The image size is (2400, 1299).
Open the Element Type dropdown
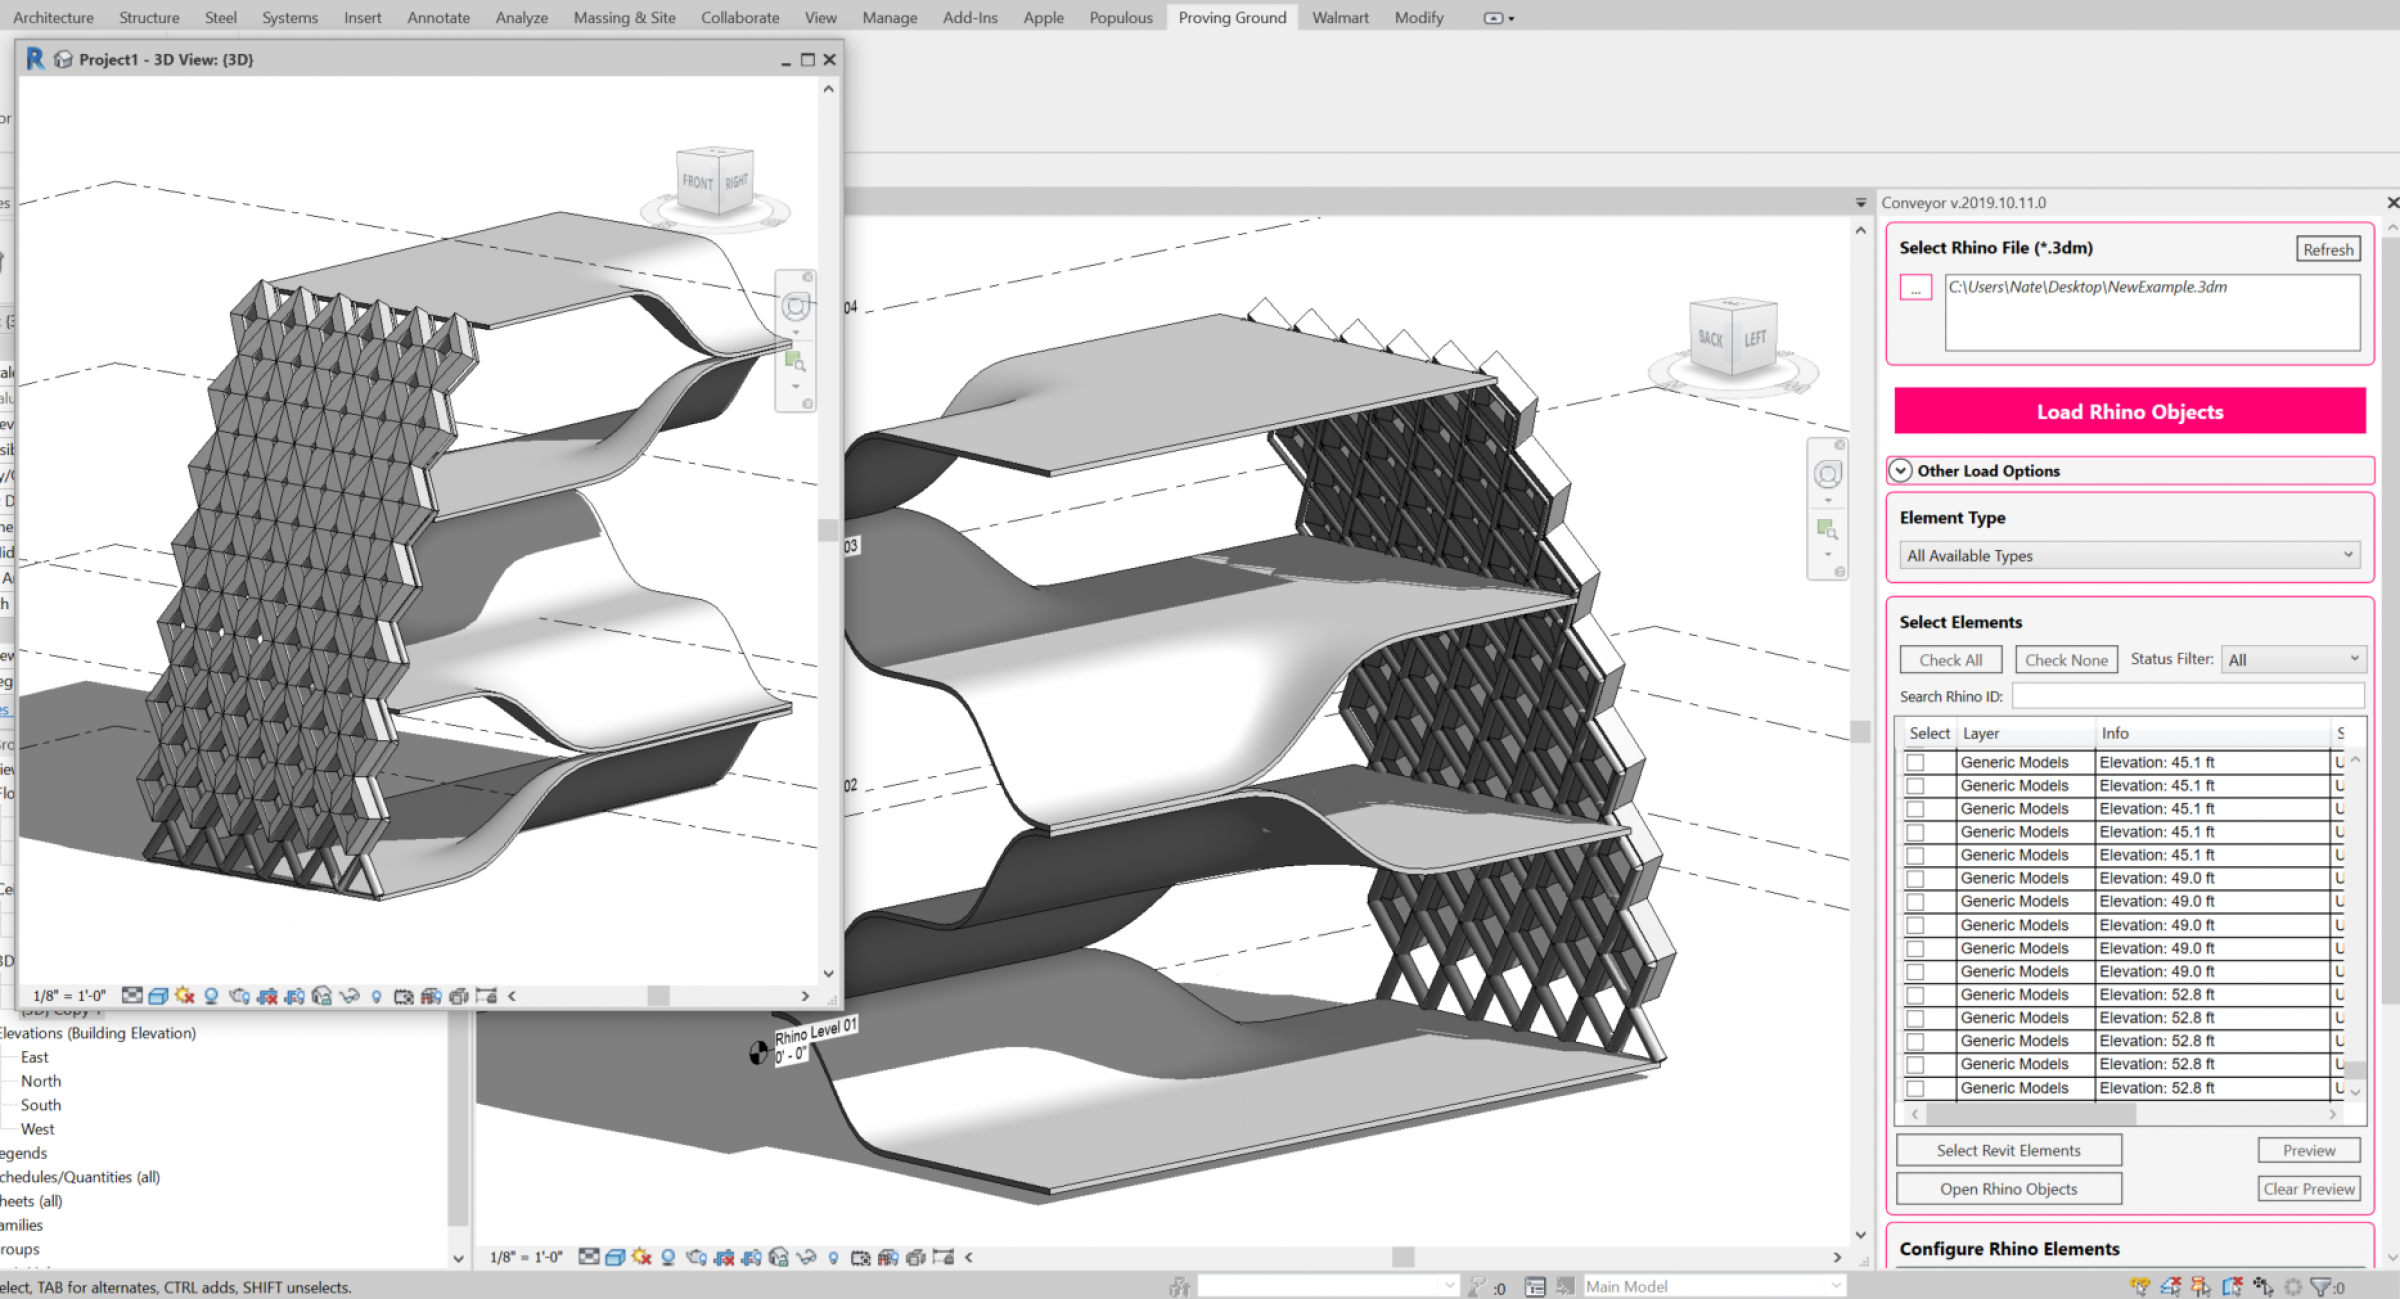pyautogui.click(x=2128, y=555)
